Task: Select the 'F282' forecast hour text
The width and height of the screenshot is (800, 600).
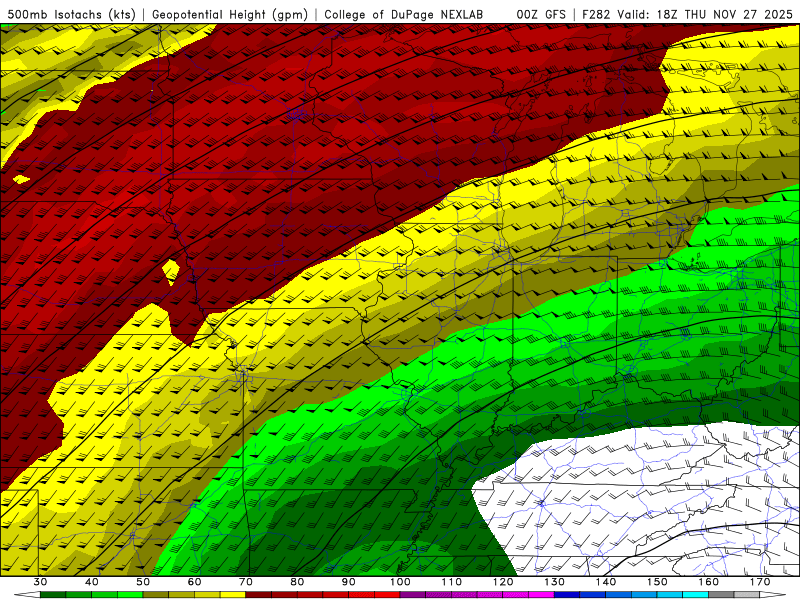Action: click(596, 15)
